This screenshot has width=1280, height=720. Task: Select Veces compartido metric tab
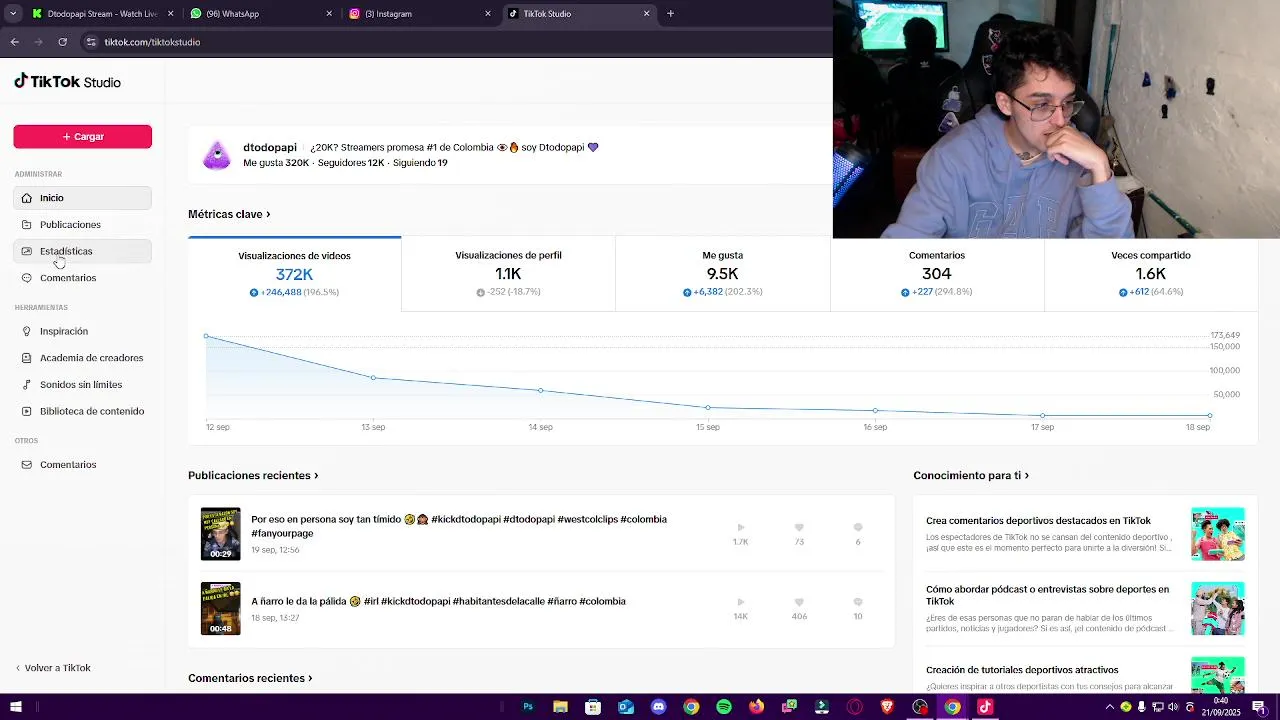[1151, 274]
